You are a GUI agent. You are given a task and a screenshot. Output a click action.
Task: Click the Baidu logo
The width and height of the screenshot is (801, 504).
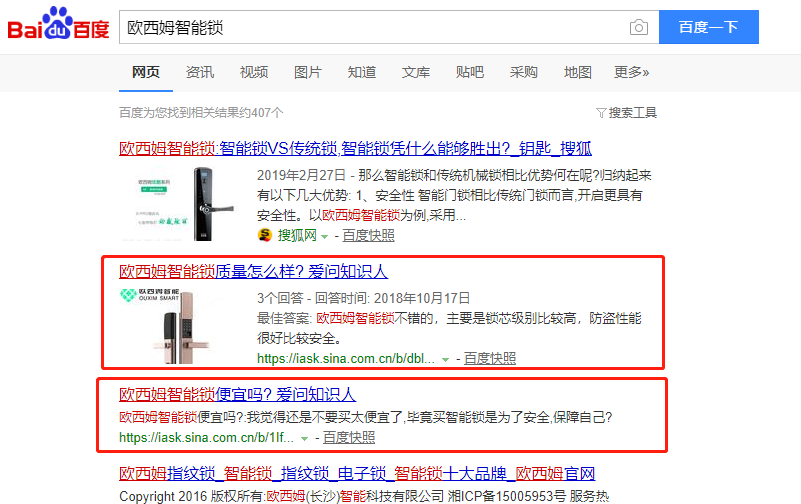58,27
